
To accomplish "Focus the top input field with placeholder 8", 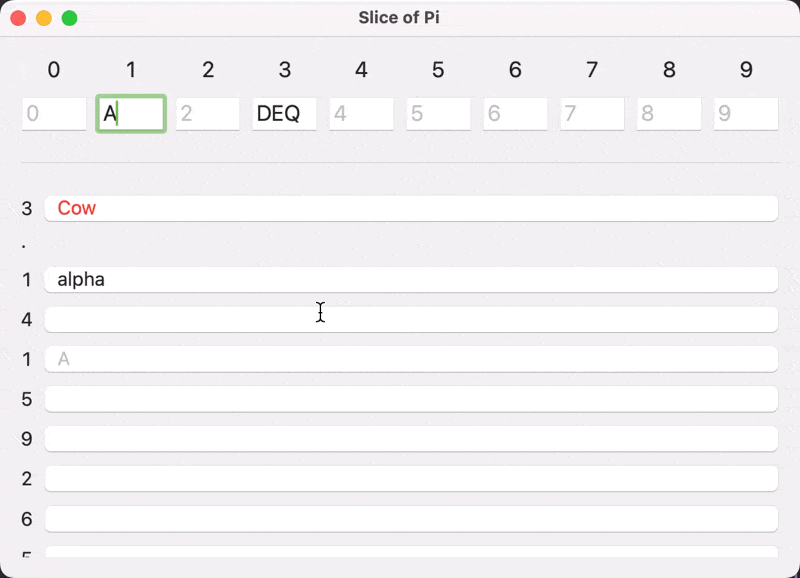I will tap(669, 114).
